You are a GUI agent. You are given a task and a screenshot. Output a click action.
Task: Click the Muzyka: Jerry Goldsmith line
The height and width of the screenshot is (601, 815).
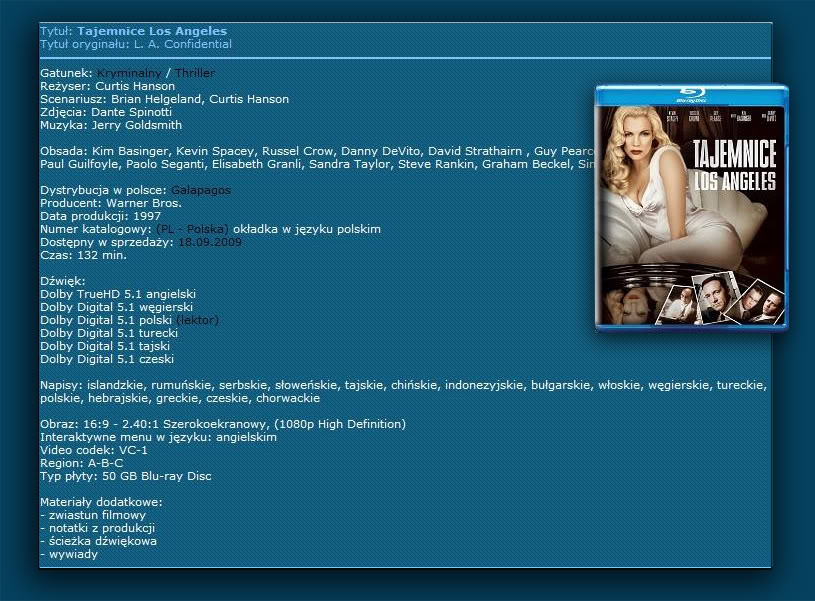111,125
